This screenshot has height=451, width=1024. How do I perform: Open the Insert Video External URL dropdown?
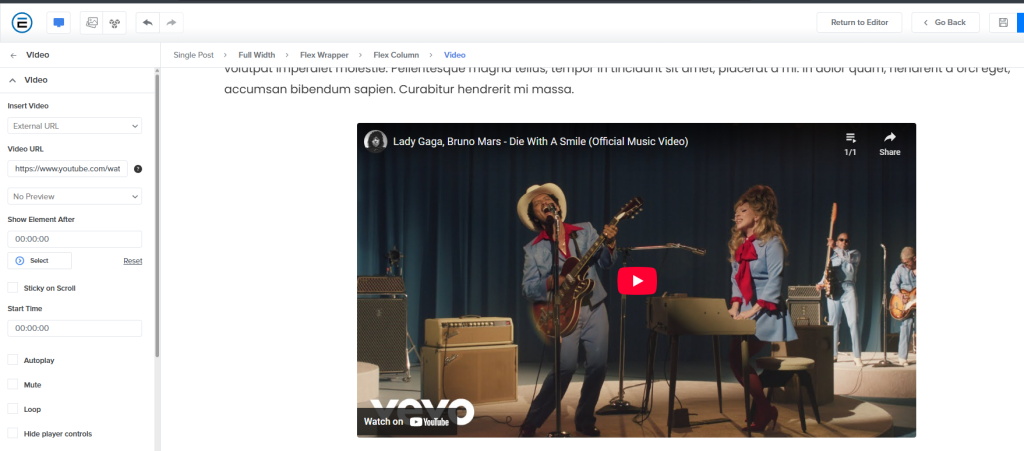[x=74, y=126]
